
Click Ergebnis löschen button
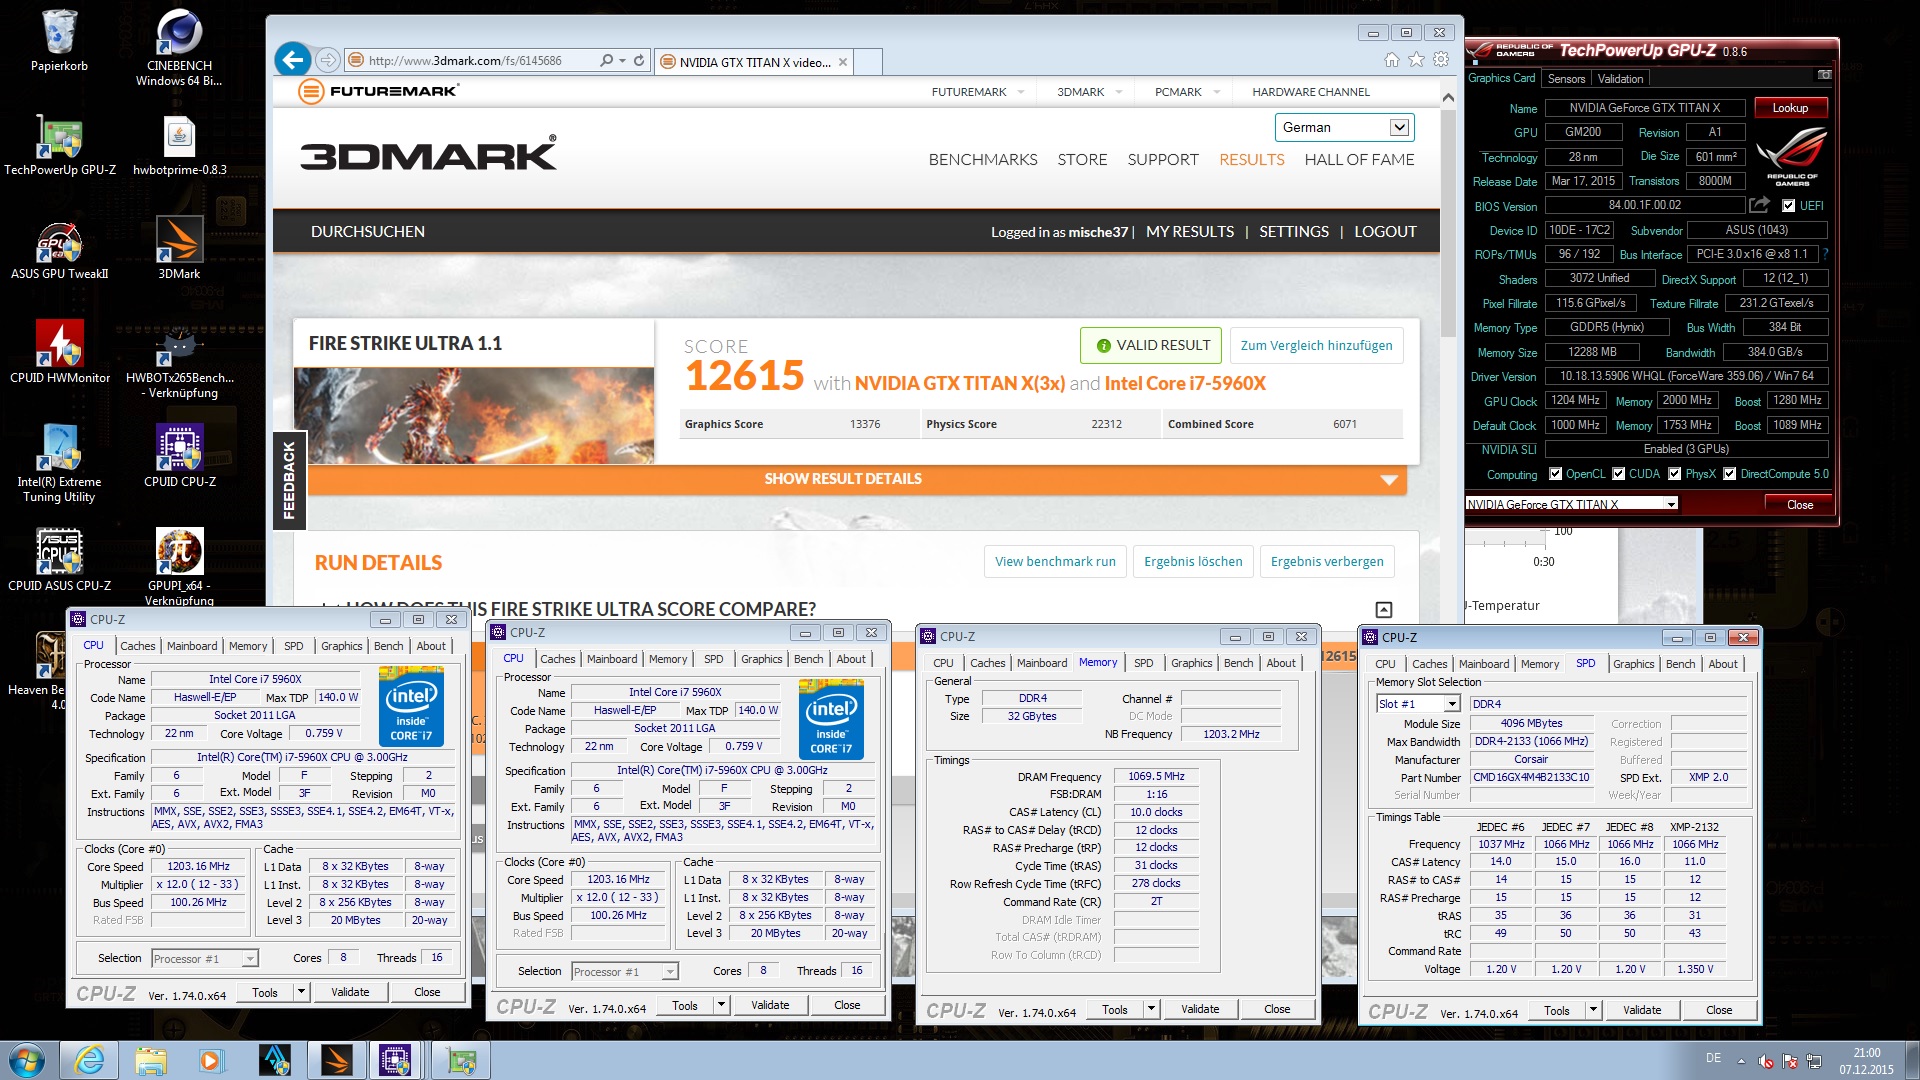1193,561
